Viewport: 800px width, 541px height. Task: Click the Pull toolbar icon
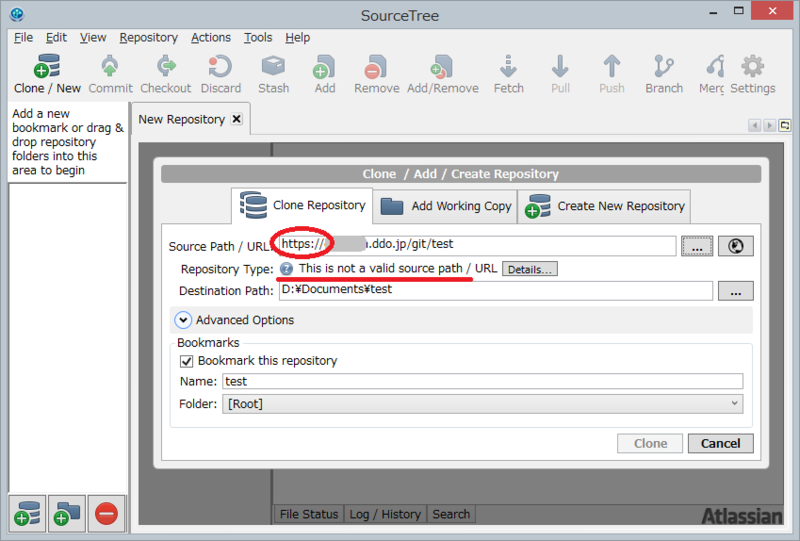(560, 66)
